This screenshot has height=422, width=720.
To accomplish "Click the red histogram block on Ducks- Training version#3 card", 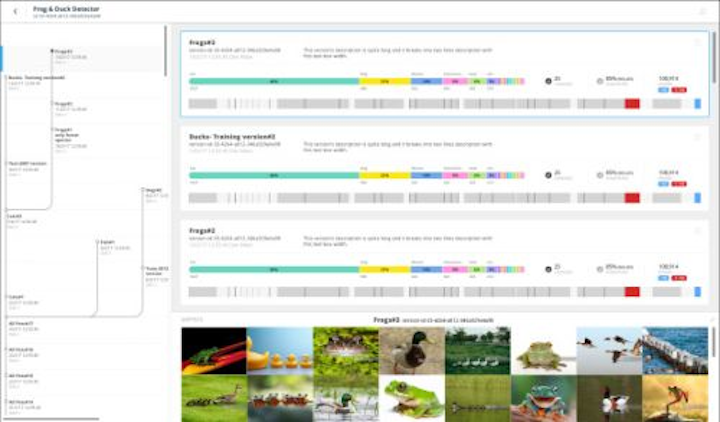I will click(x=632, y=198).
